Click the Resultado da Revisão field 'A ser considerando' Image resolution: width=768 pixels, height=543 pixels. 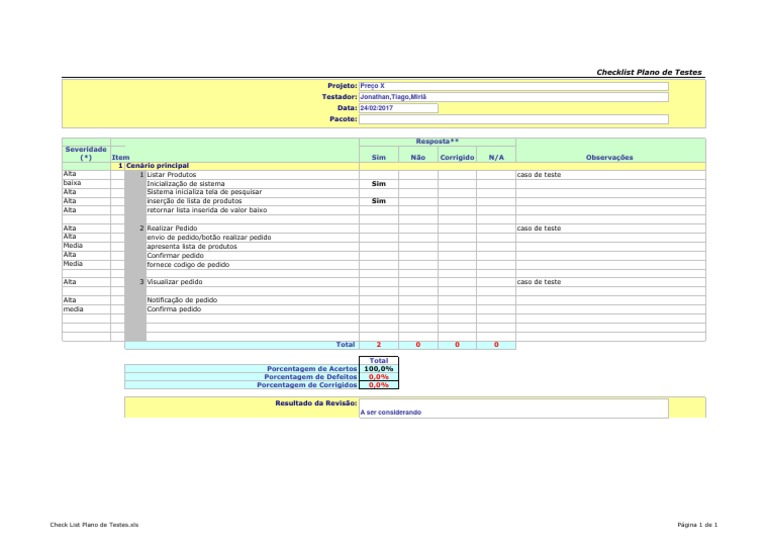coord(513,408)
